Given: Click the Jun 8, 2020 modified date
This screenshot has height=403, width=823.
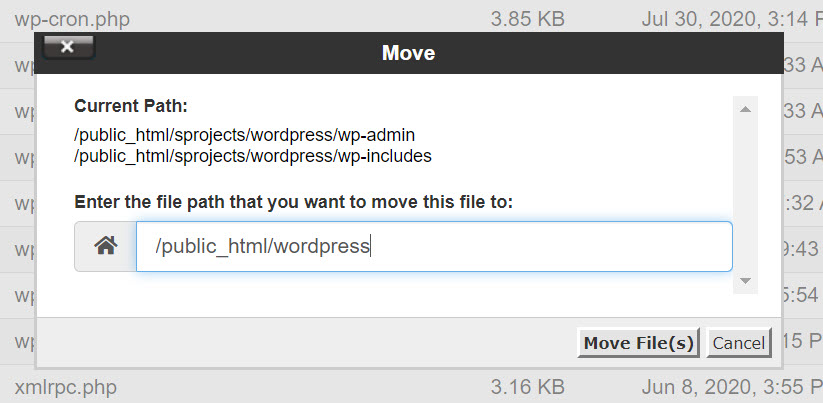Looking at the screenshot, I should coord(730,385).
